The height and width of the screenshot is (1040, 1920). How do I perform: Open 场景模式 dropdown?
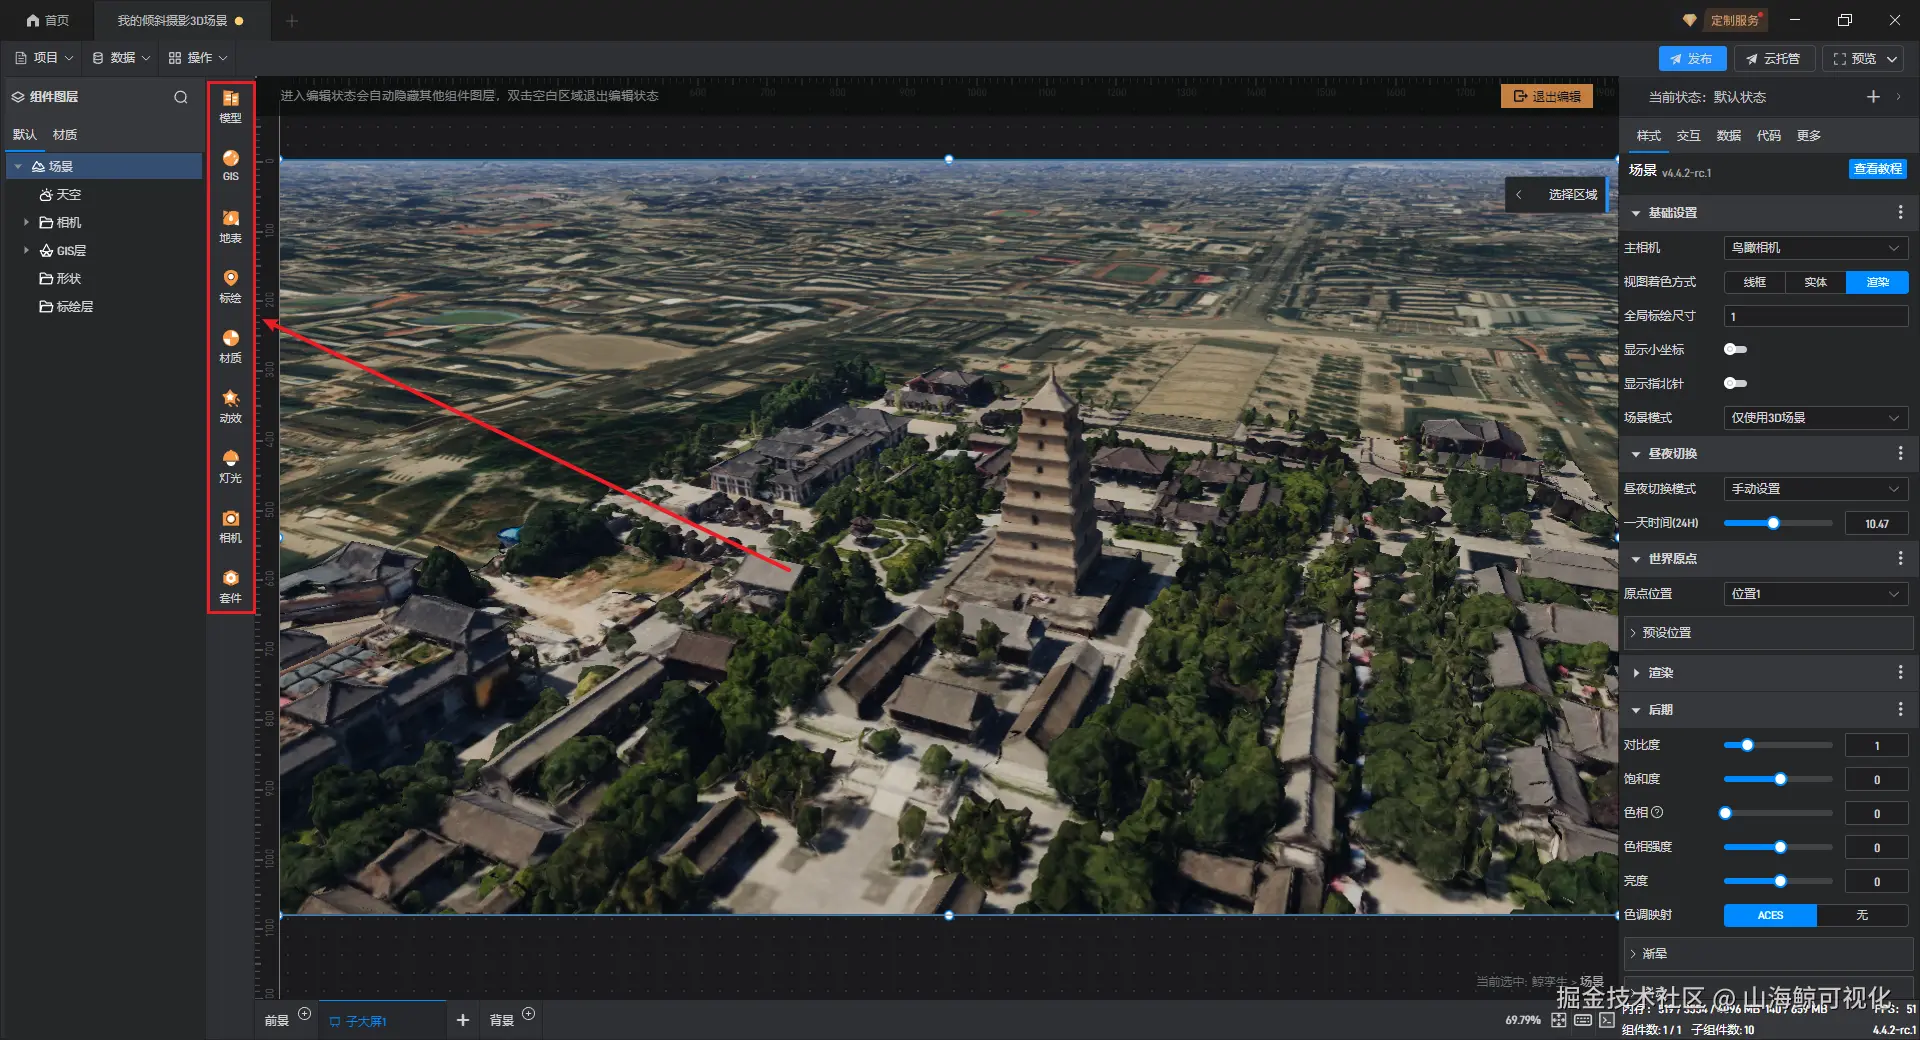click(1816, 418)
